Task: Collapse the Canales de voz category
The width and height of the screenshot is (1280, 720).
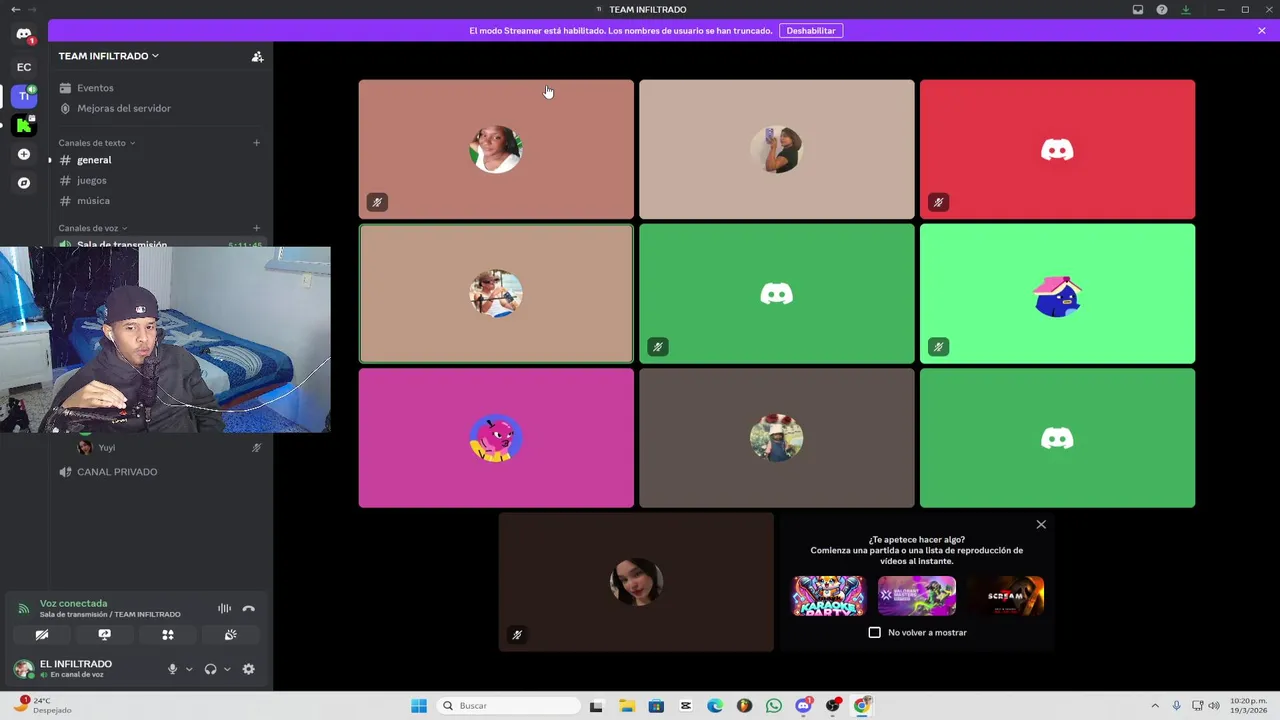Action: [x=93, y=228]
